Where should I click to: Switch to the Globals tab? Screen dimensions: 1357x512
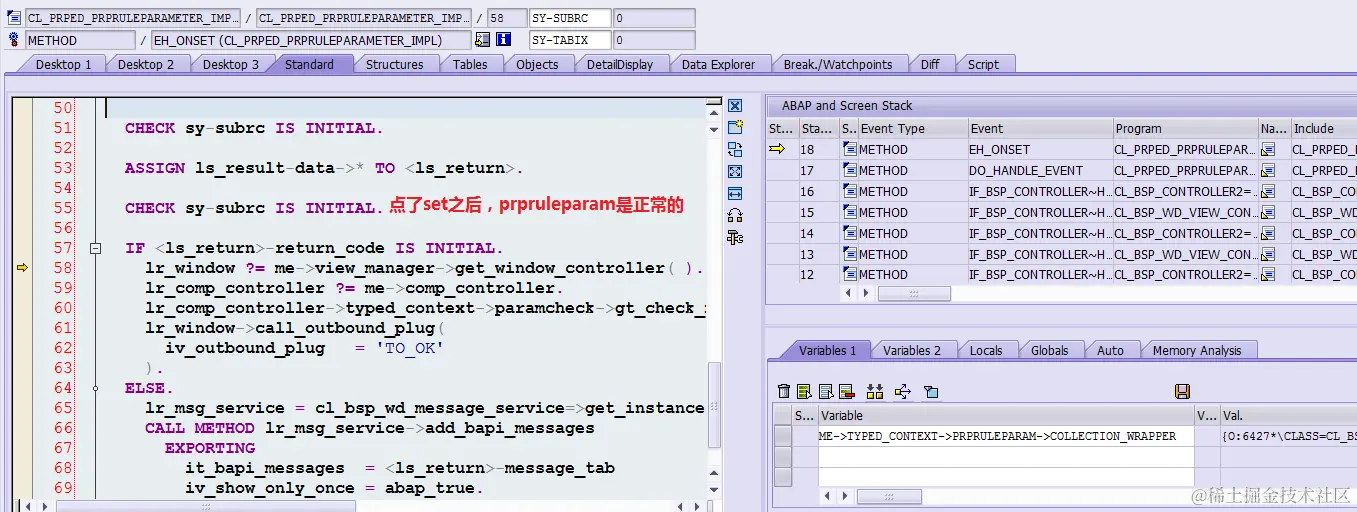click(x=1050, y=350)
